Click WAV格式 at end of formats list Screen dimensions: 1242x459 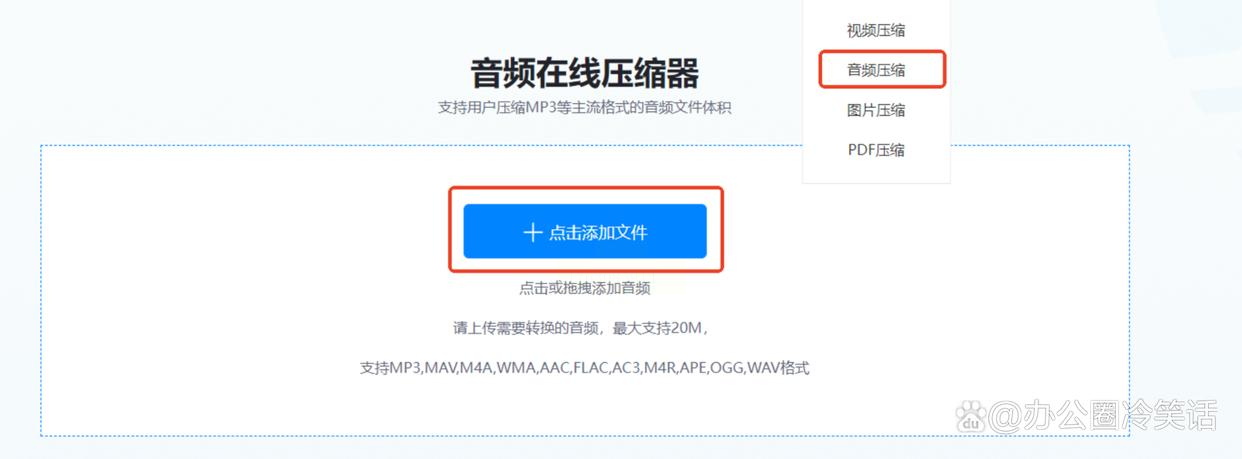pyautogui.click(x=779, y=368)
